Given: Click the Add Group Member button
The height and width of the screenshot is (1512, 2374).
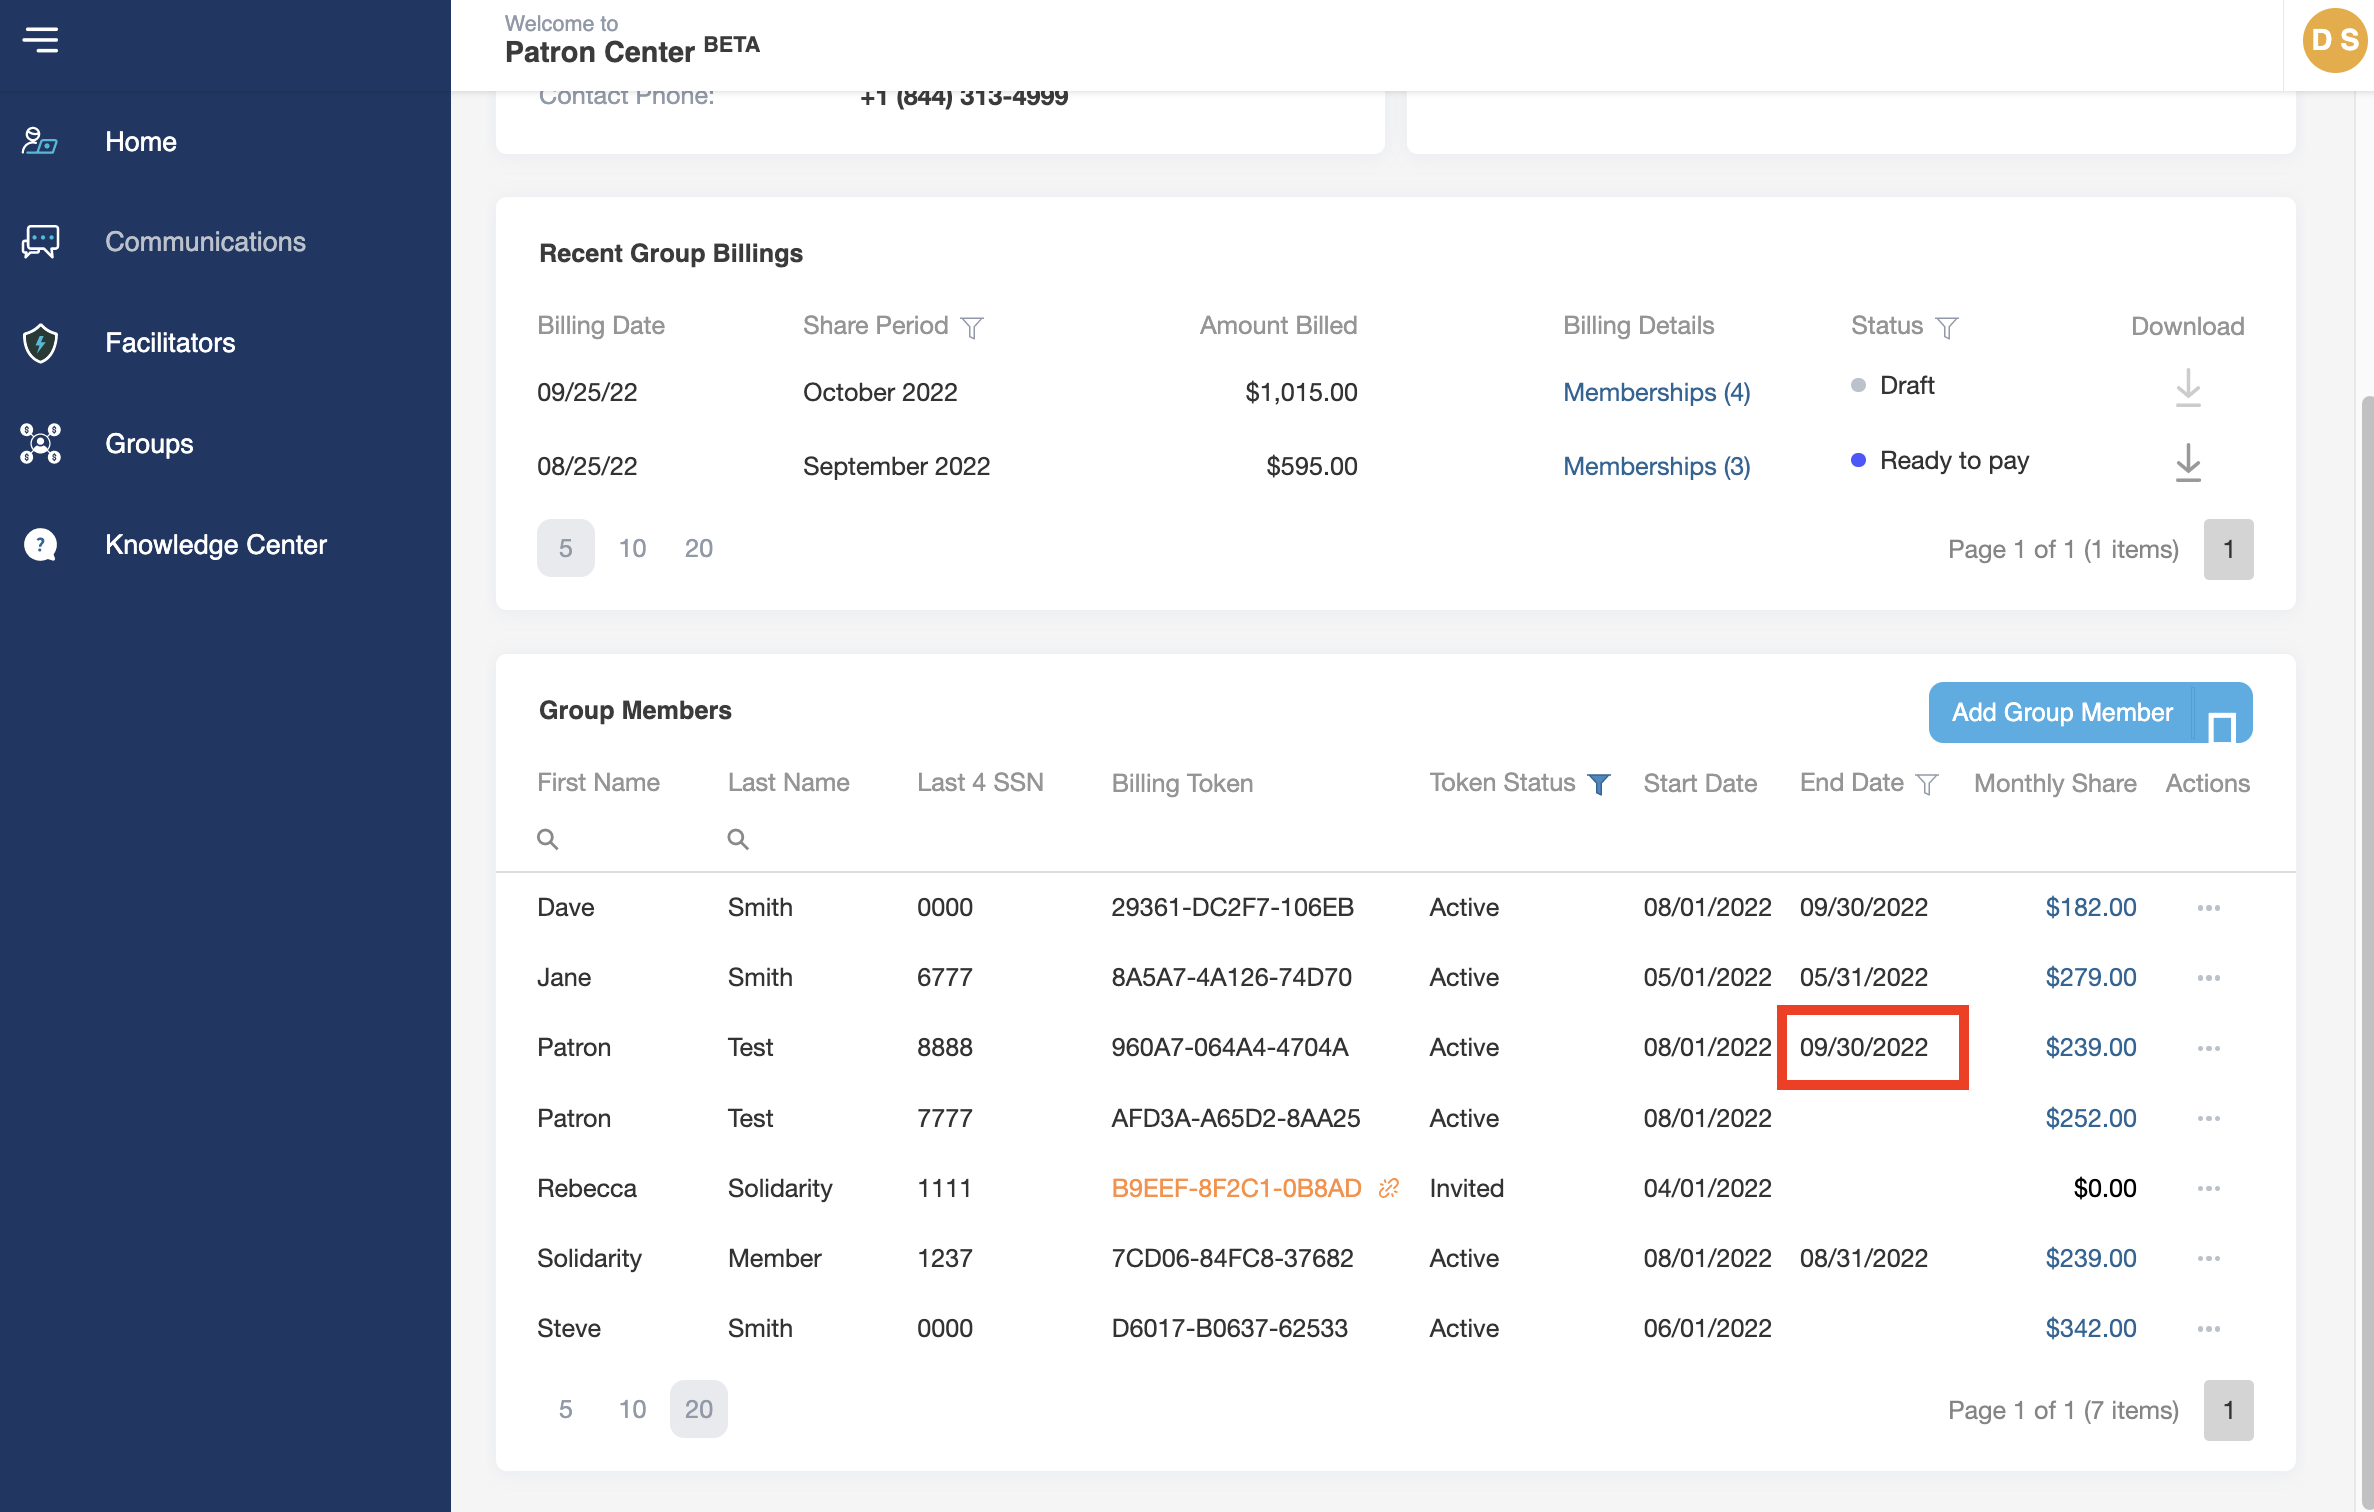Looking at the screenshot, I should pyautogui.click(x=2061, y=712).
